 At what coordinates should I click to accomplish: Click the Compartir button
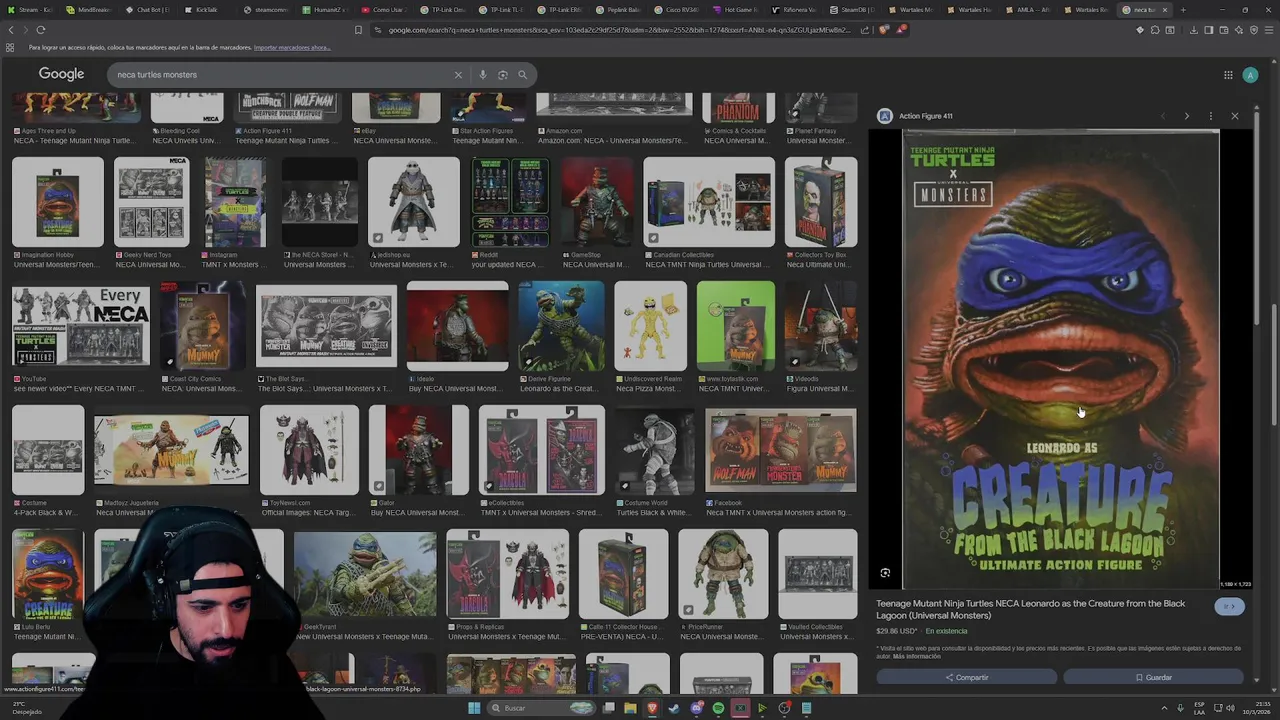966,677
